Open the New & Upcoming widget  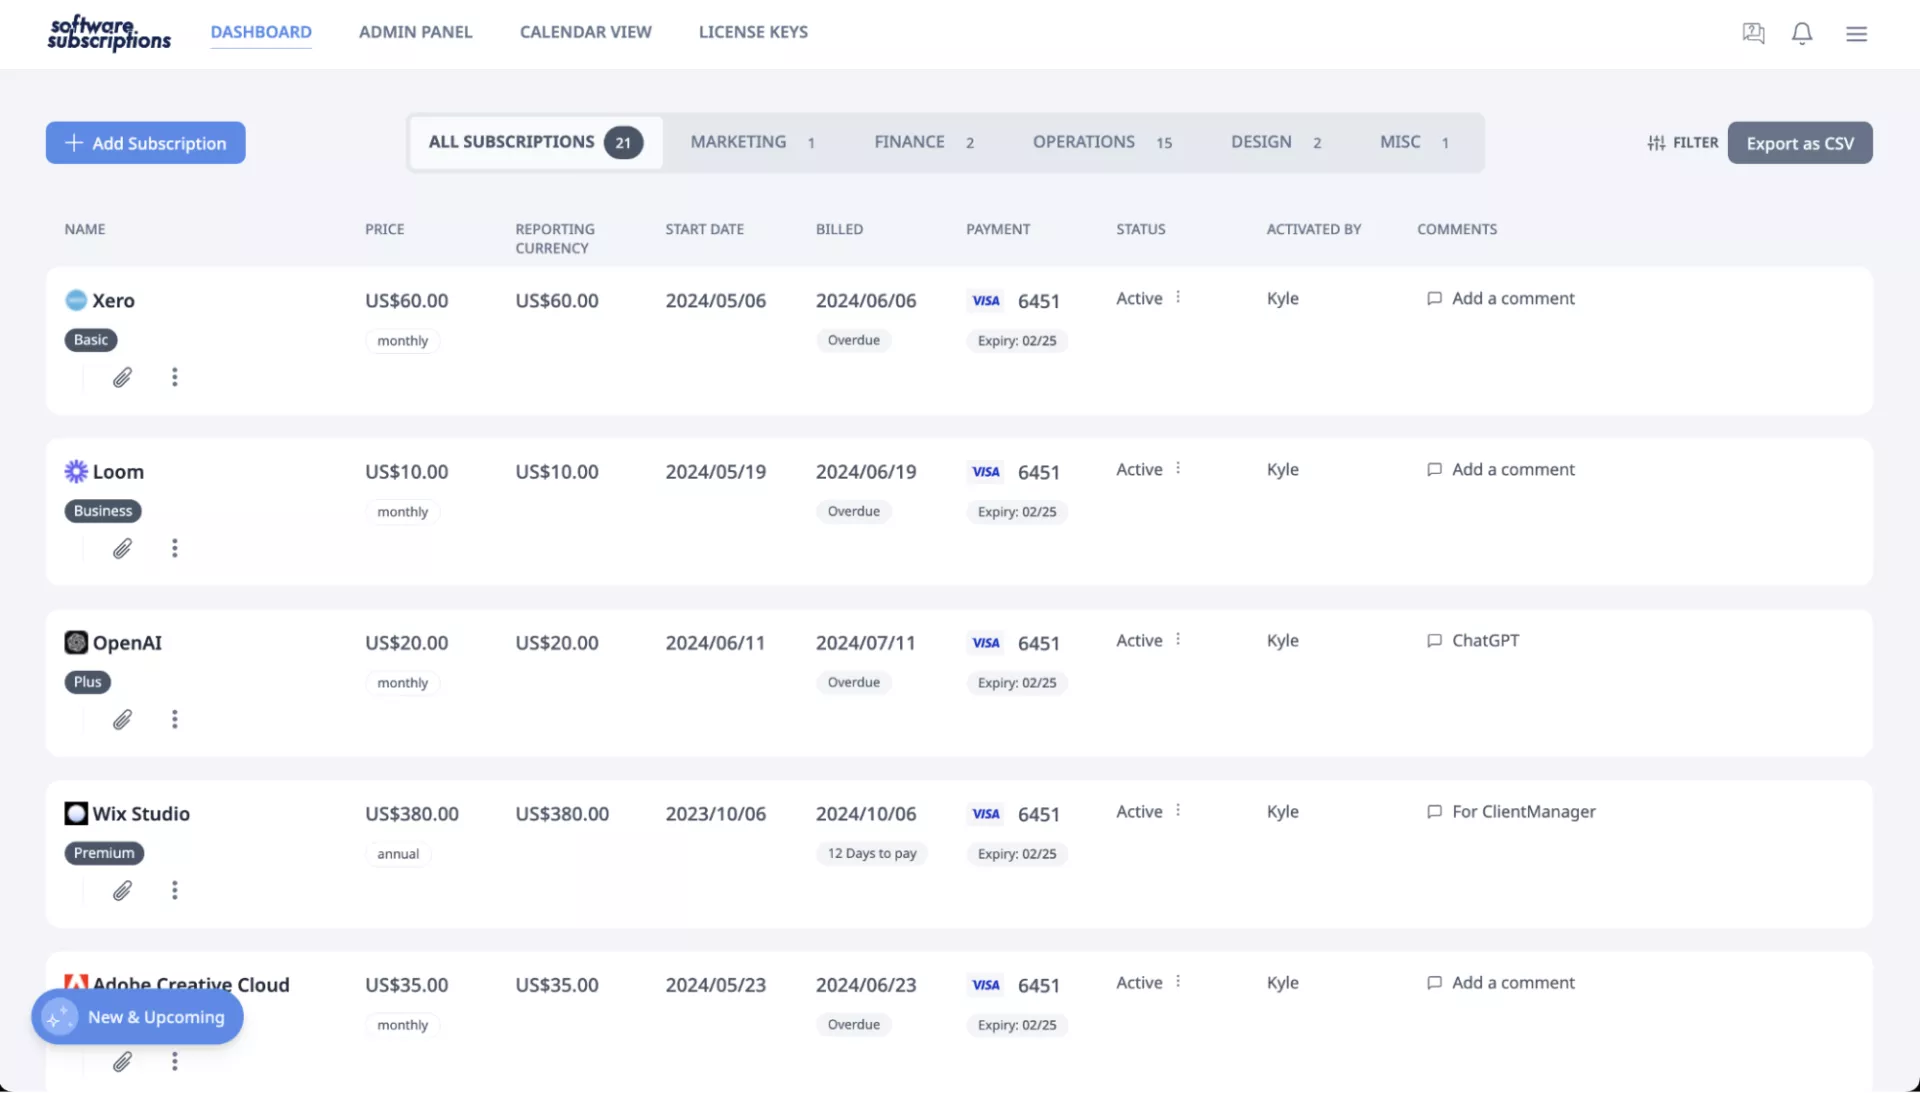point(137,1017)
